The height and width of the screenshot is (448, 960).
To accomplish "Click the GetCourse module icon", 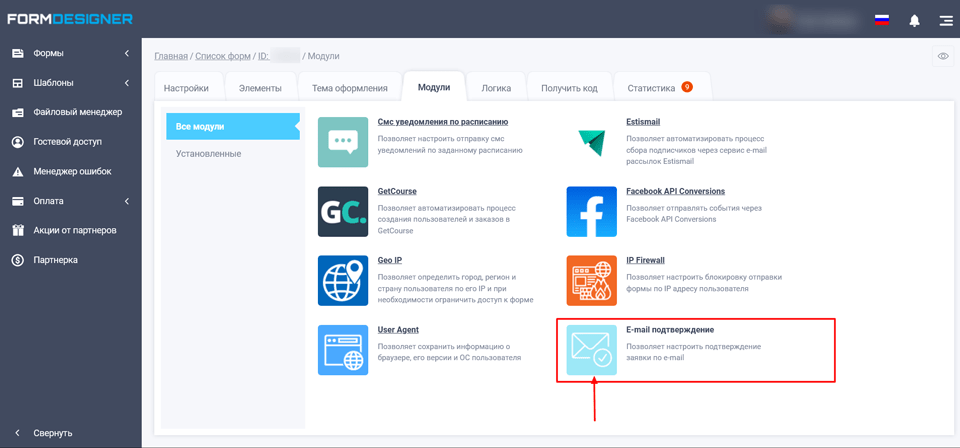I will 343,211.
